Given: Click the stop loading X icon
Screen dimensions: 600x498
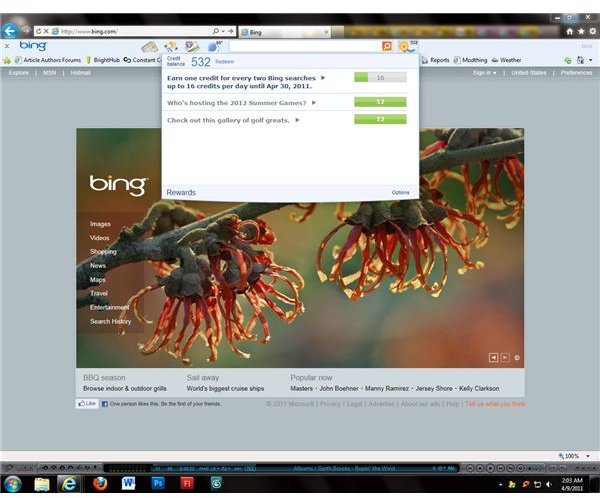Looking at the screenshot, I should pyautogui.click(x=46, y=31).
